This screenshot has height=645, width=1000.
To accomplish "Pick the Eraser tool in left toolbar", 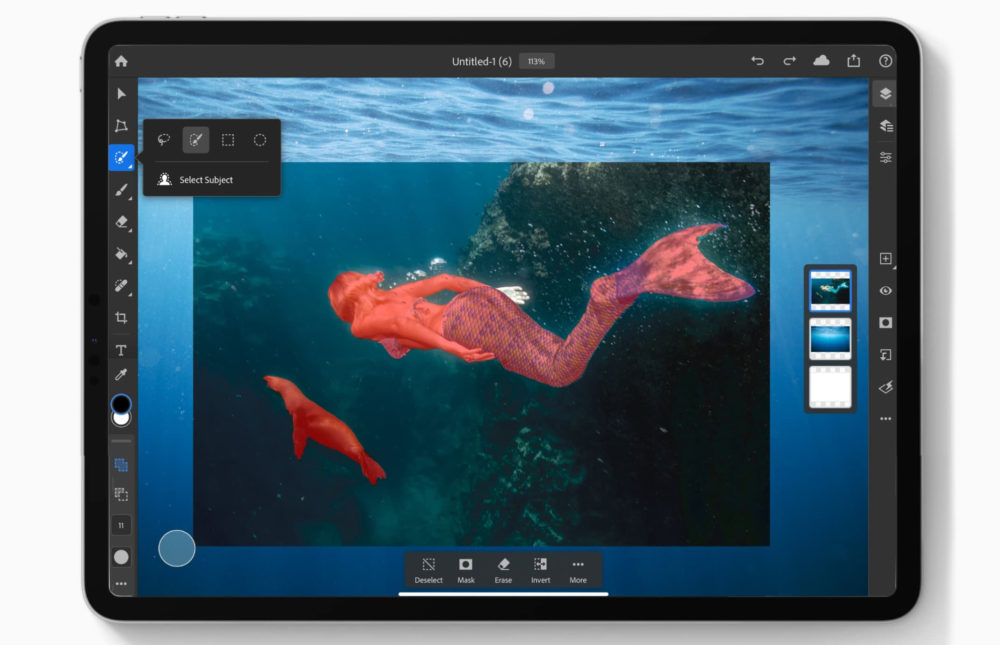I will (x=121, y=221).
